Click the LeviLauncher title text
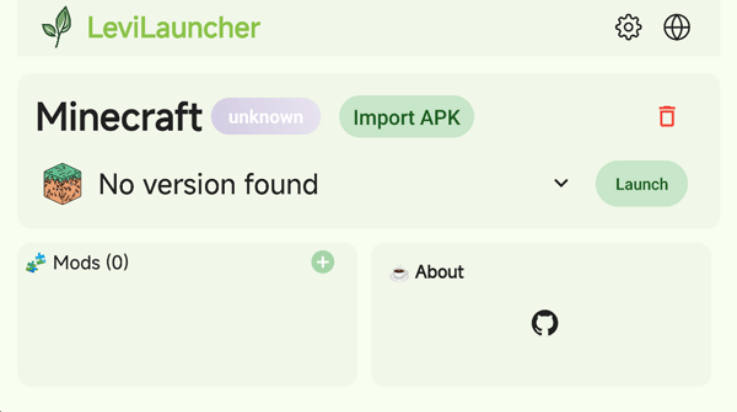737x412 pixels. coord(173,27)
